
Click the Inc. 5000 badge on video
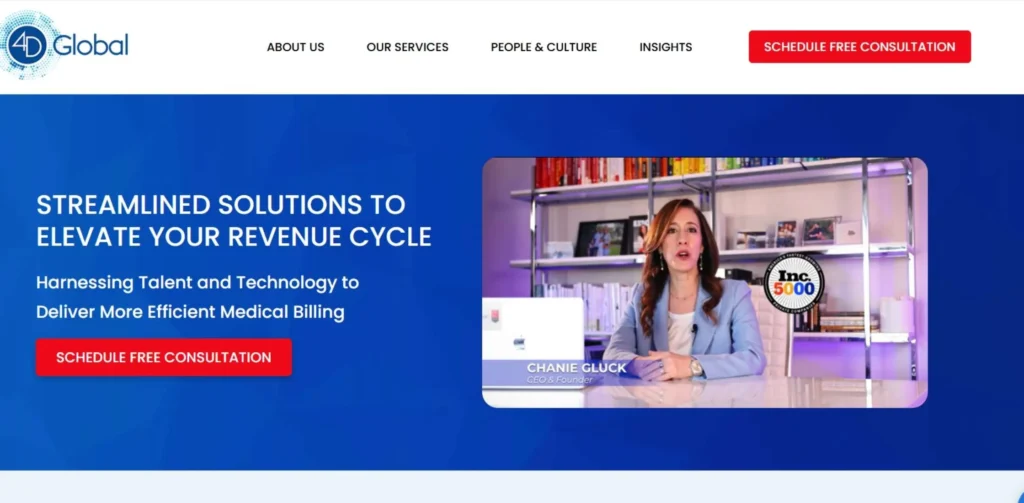[x=793, y=284]
